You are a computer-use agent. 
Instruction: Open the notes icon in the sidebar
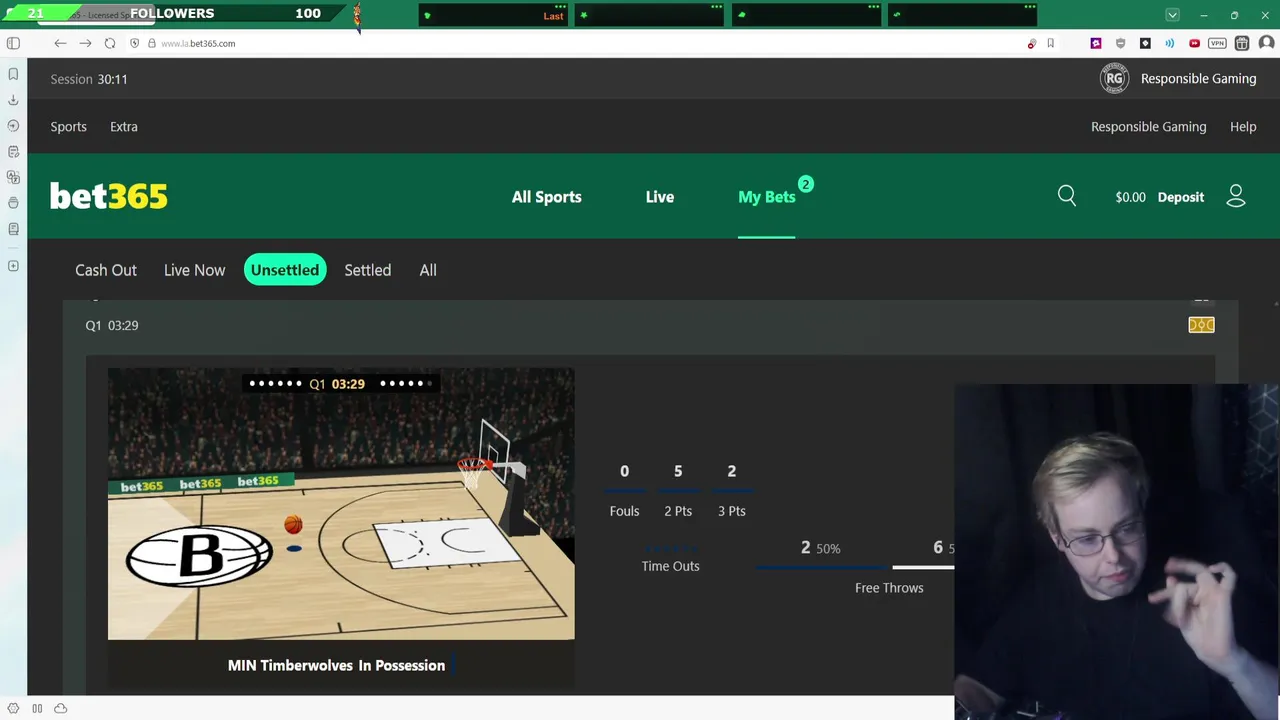click(x=13, y=152)
